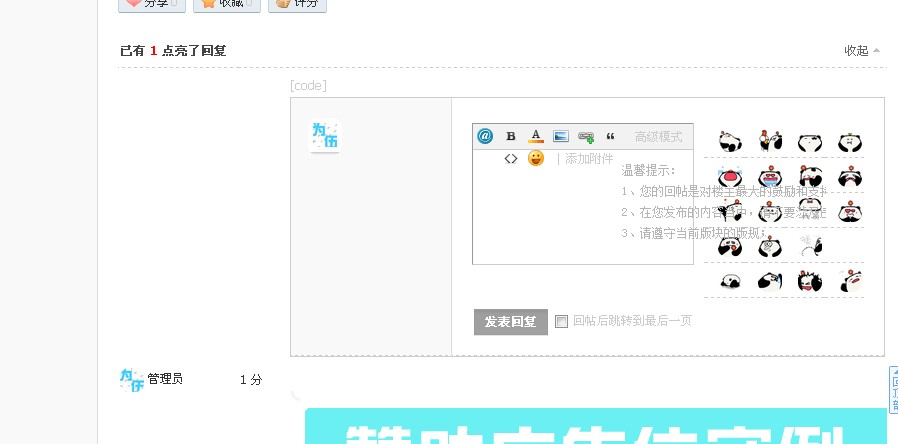The width and height of the screenshot is (898, 444).
Task: Select the first panda emoticon in top row
Action: click(730, 141)
